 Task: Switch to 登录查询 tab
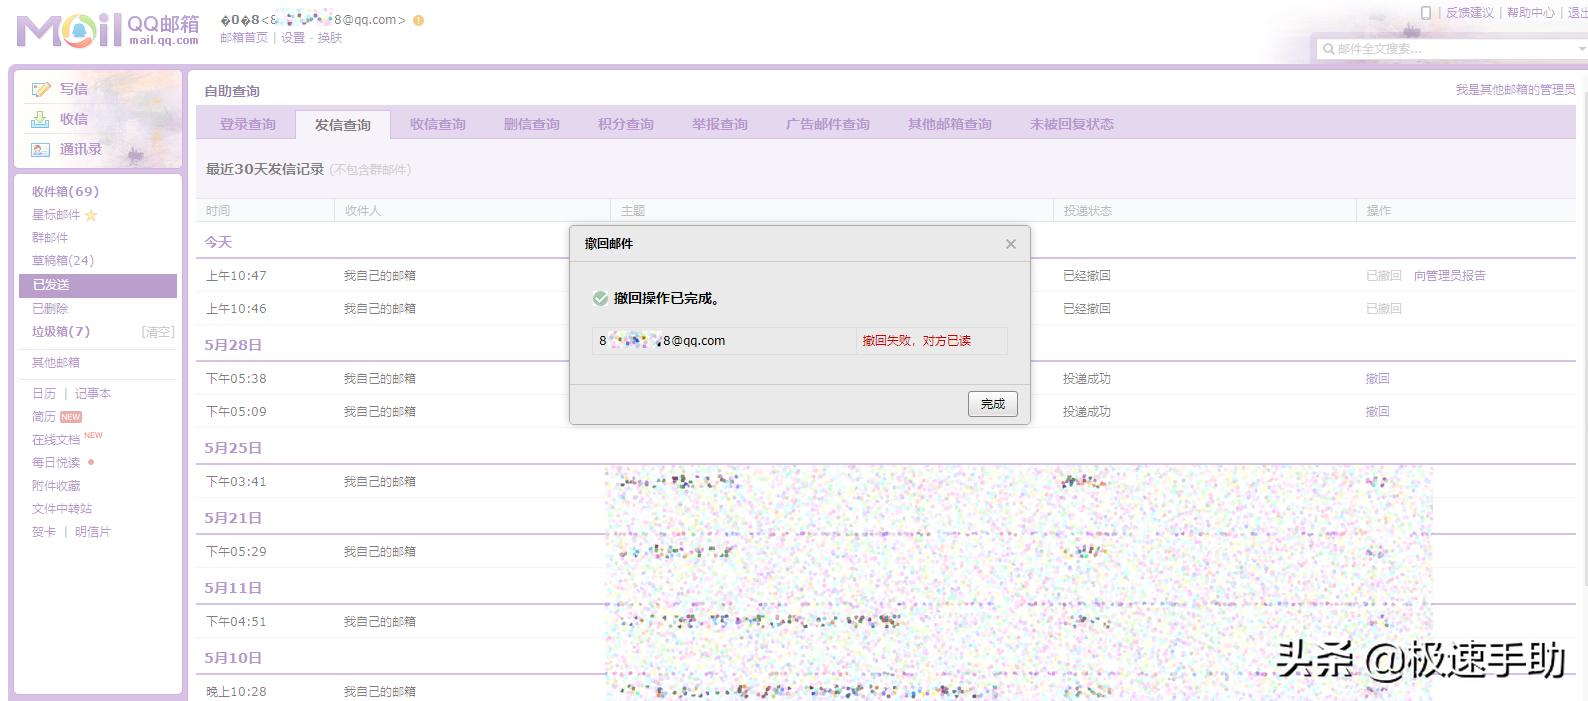coord(248,124)
